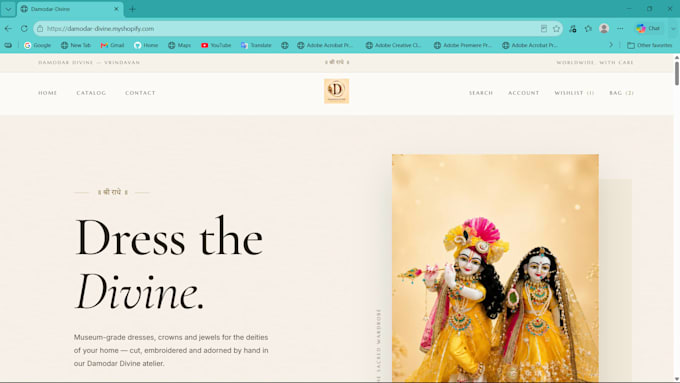The image size is (680, 383).
Task: Click 'DAMODAR DIVINE — VRINDAVAN' text
Action: 89,62
